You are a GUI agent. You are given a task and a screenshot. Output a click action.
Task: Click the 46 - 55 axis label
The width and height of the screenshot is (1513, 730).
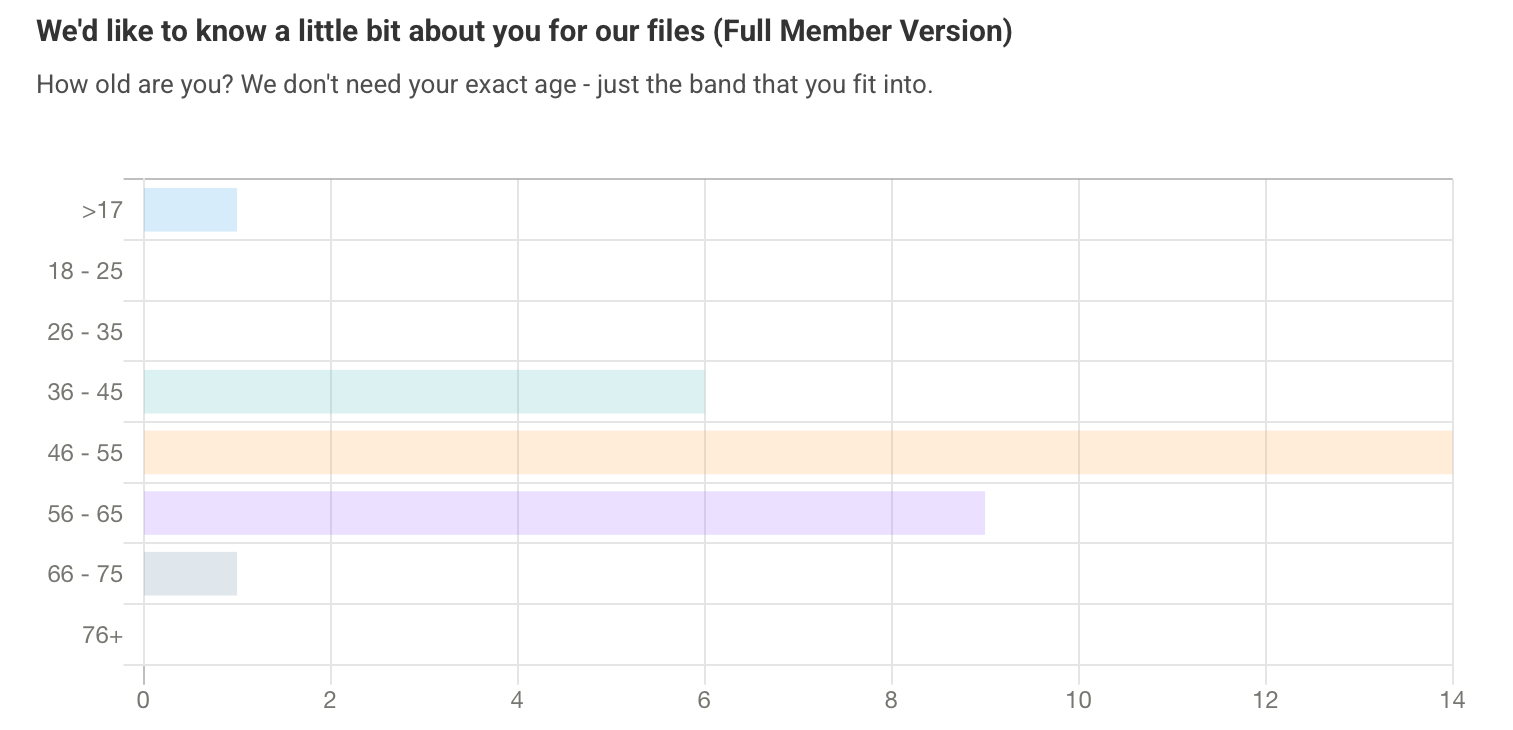[85, 453]
